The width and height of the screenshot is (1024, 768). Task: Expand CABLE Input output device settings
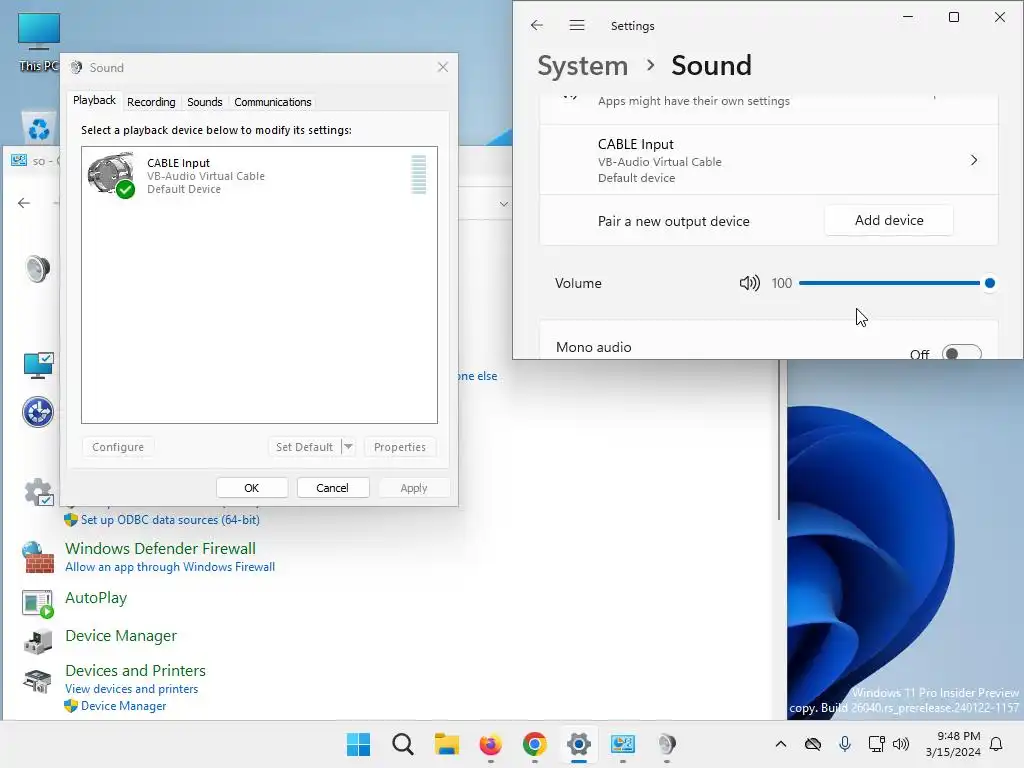point(974,160)
